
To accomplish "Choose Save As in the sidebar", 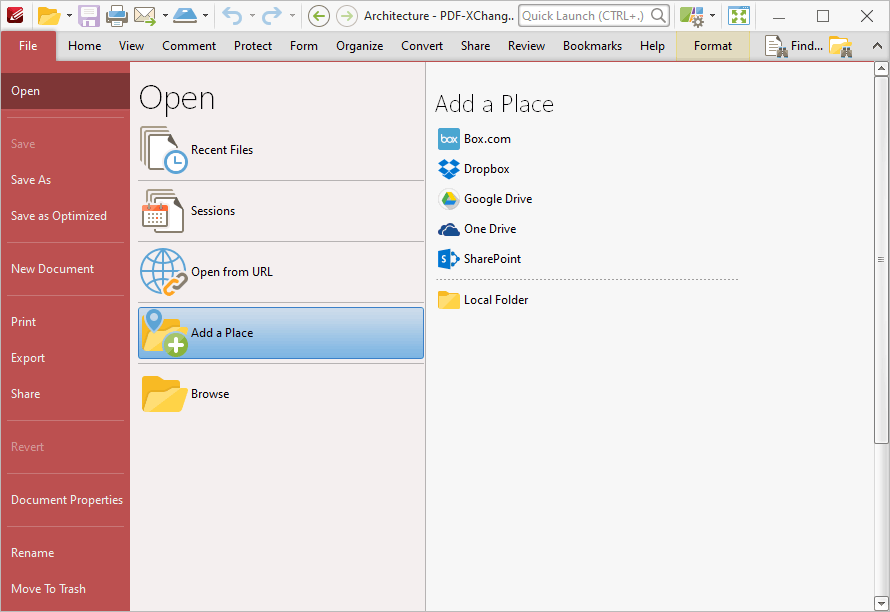I will tap(65, 180).
